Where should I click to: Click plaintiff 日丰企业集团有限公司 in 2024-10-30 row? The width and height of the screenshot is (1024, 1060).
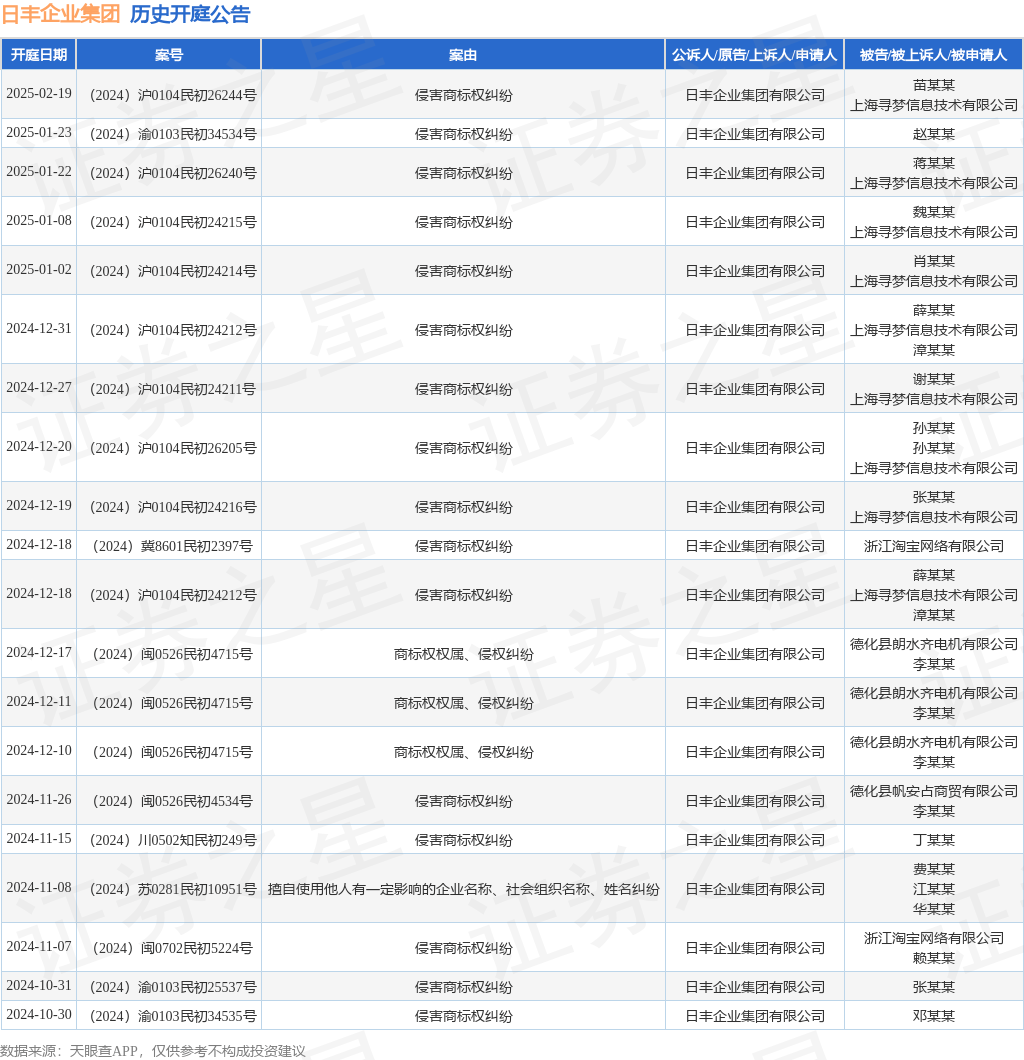coord(754,1015)
